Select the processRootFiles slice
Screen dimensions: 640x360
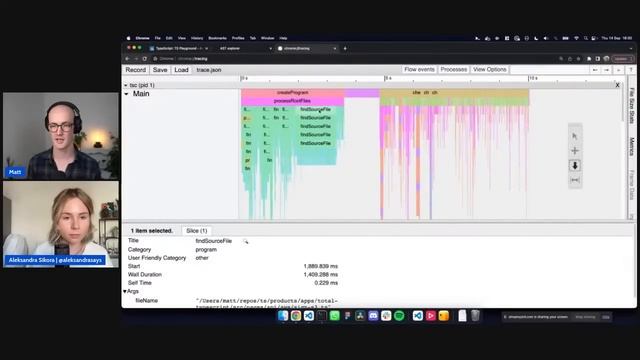point(293,101)
